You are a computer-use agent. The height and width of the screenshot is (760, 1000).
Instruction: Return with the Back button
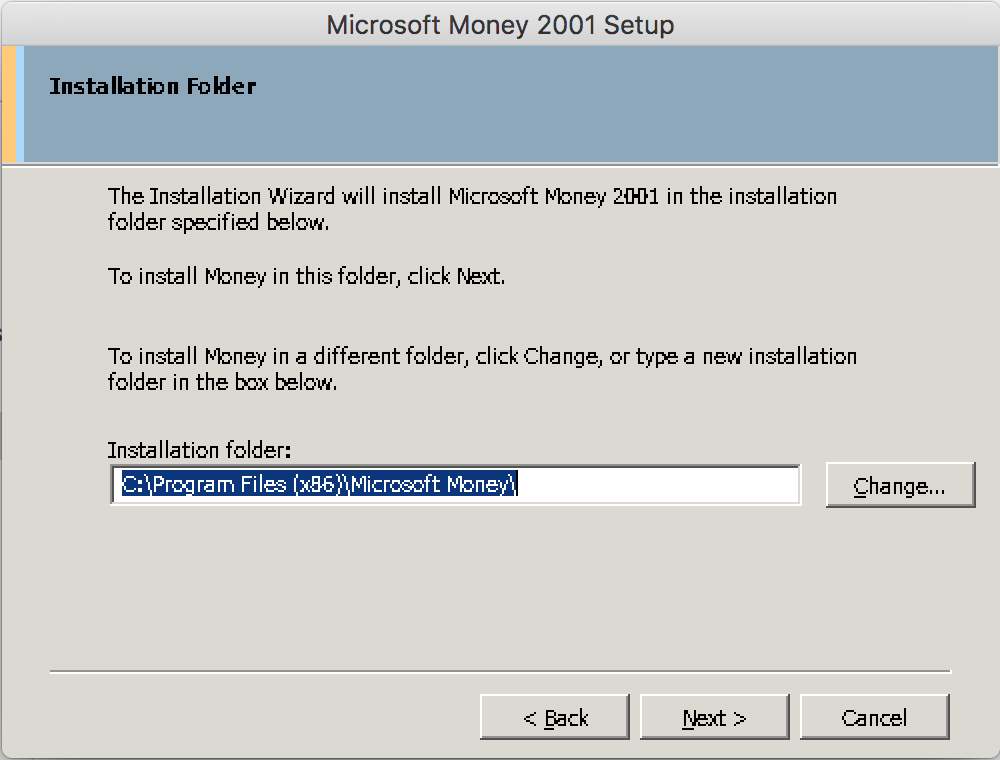[x=554, y=717]
